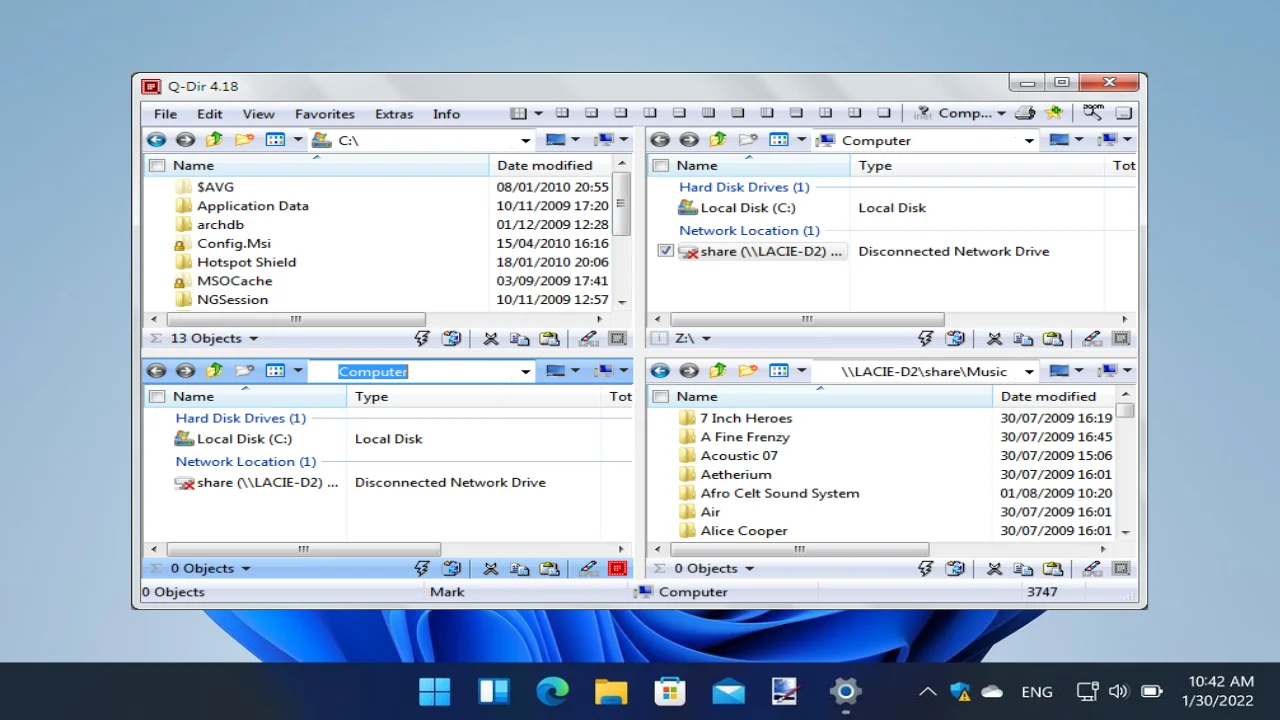Click Network Location (1) group in lower-left pane
This screenshot has height=720, width=1280.
(246, 461)
